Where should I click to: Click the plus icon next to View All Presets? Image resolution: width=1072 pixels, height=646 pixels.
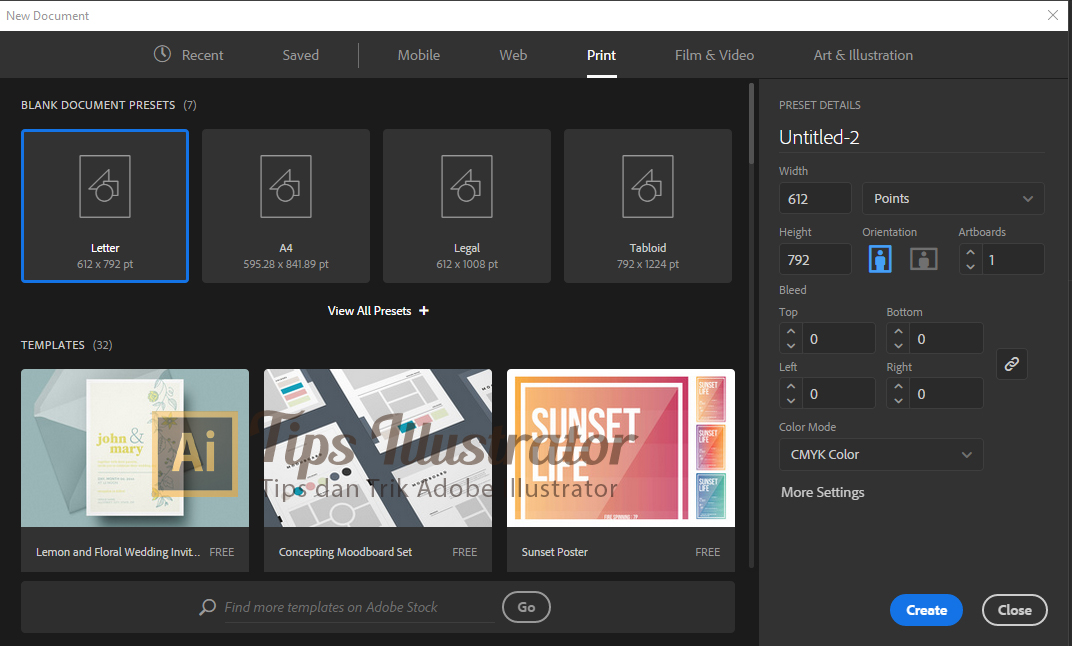[423, 310]
